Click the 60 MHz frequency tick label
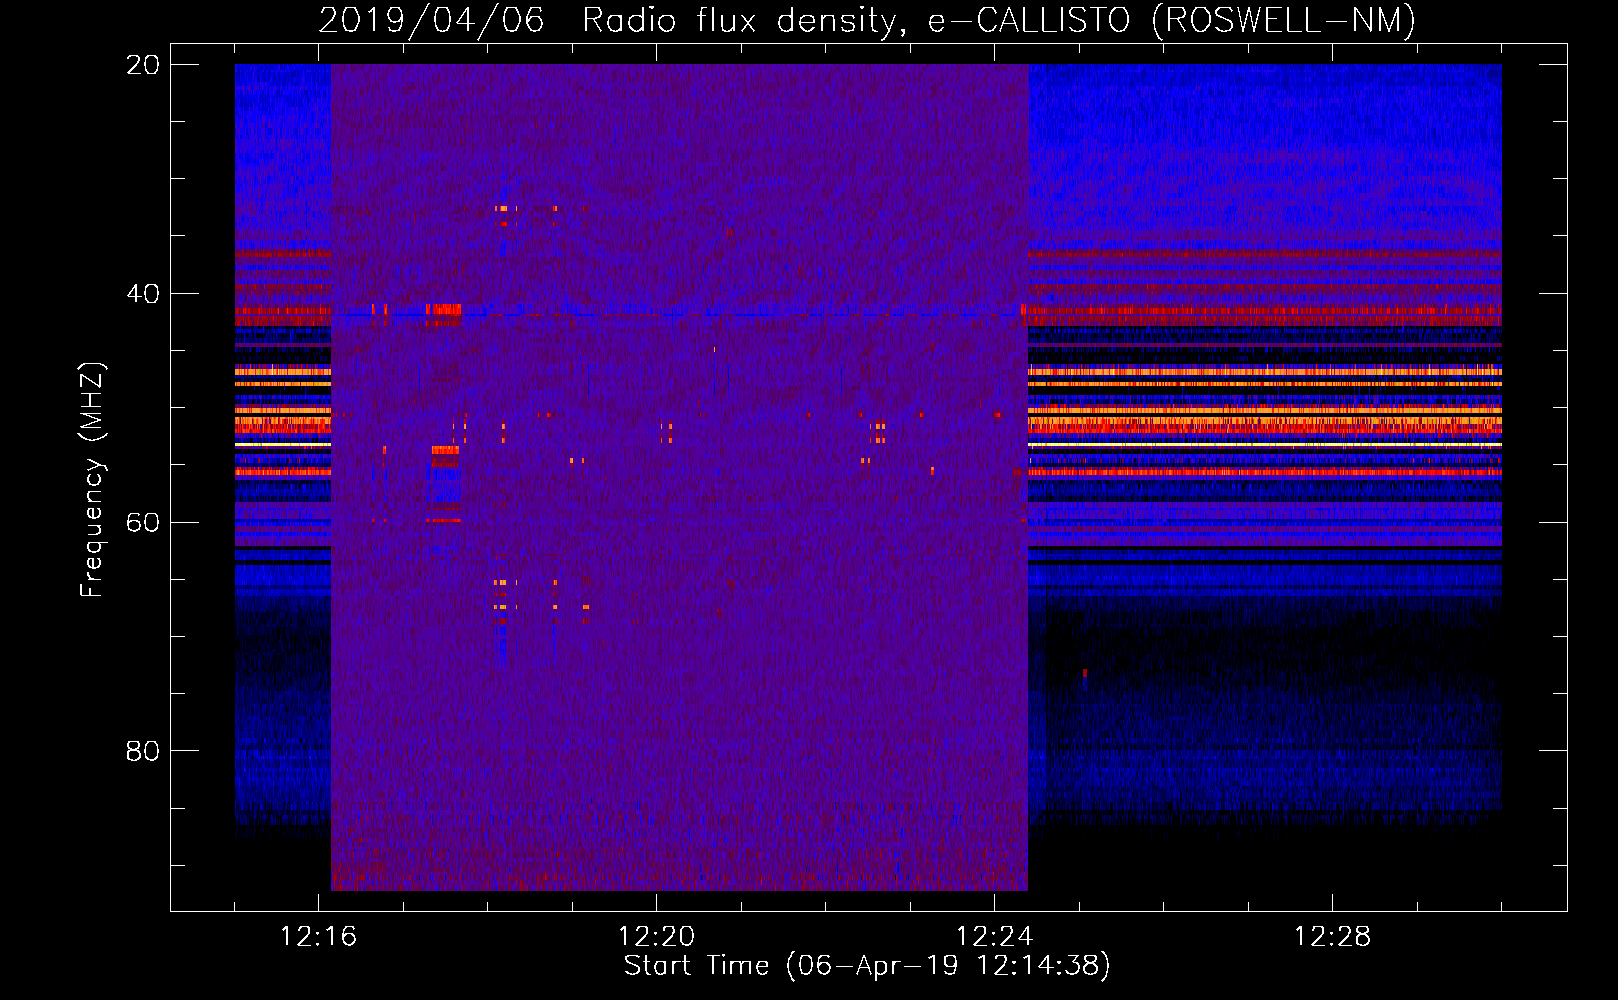 [142, 523]
